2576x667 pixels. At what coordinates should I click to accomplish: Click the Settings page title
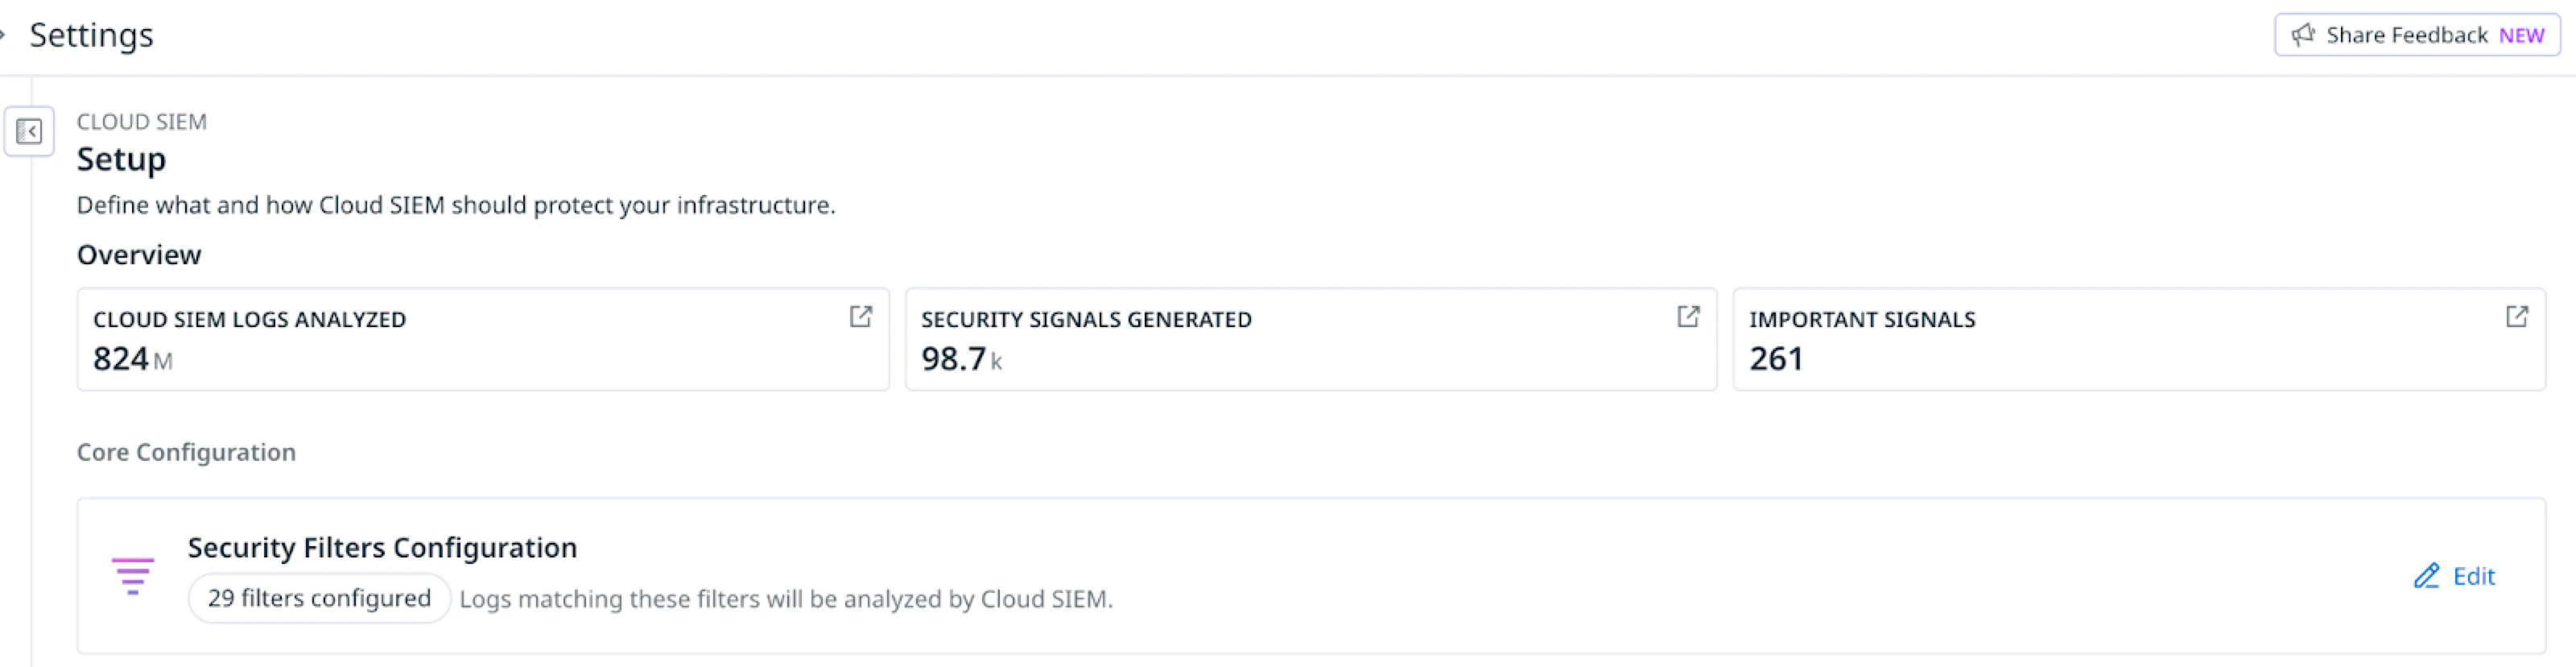[x=91, y=35]
